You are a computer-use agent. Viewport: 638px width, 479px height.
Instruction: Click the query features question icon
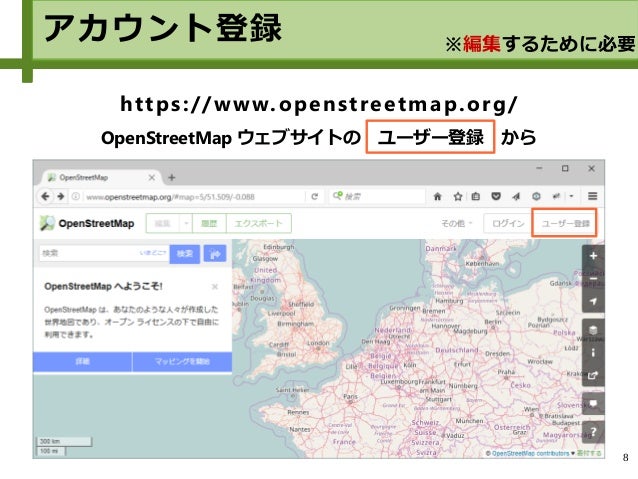point(593,432)
